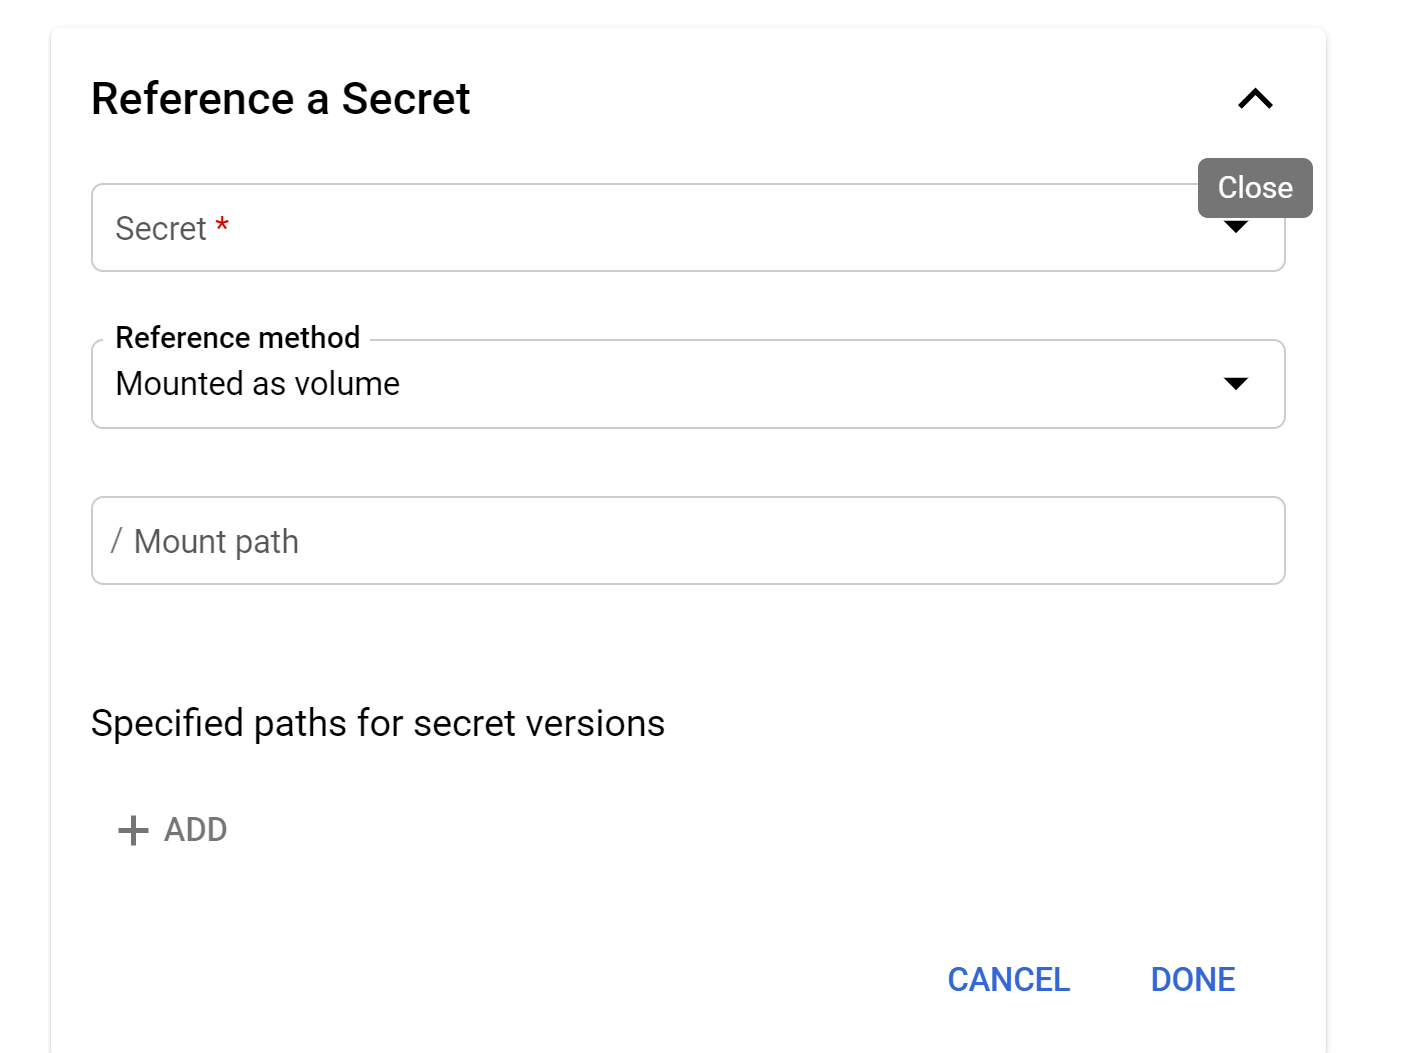Confirm with the DONE button
The height and width of the screenshot is (1053, 1426).
tap(1193, 980)
